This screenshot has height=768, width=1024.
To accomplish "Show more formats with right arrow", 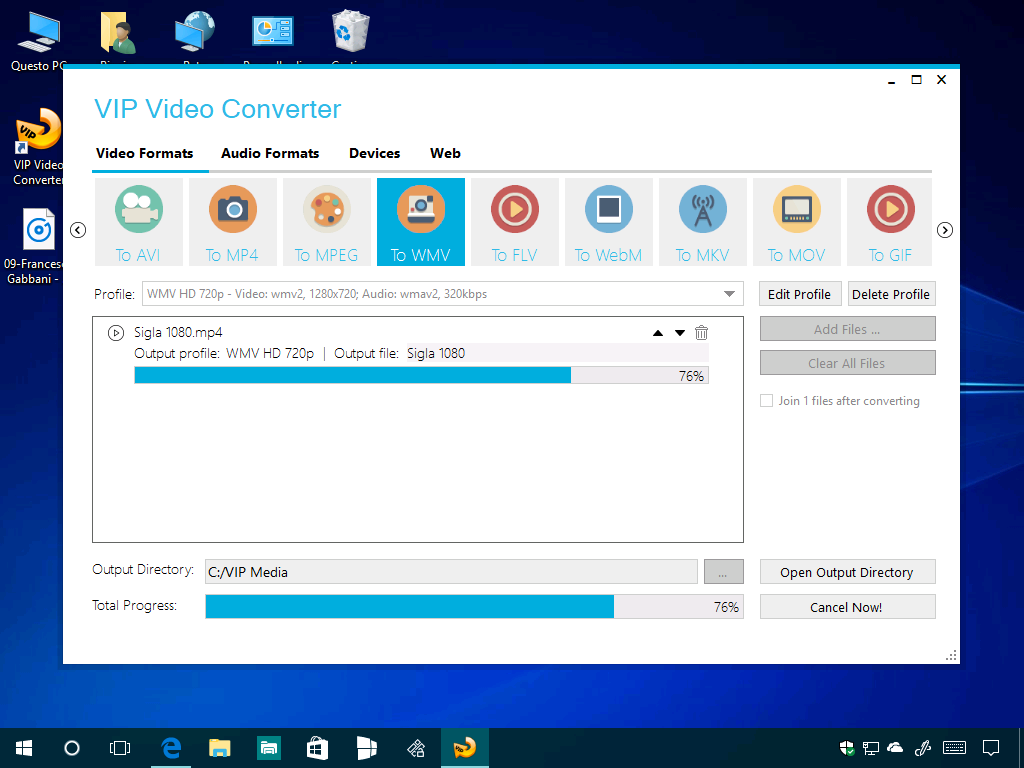I will coord(945,230).
